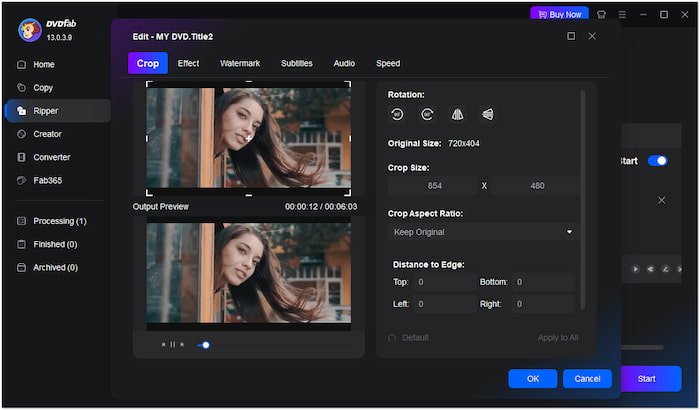Open the Ripper module in sidebar
700x410 pixels.
pos(47,111)
